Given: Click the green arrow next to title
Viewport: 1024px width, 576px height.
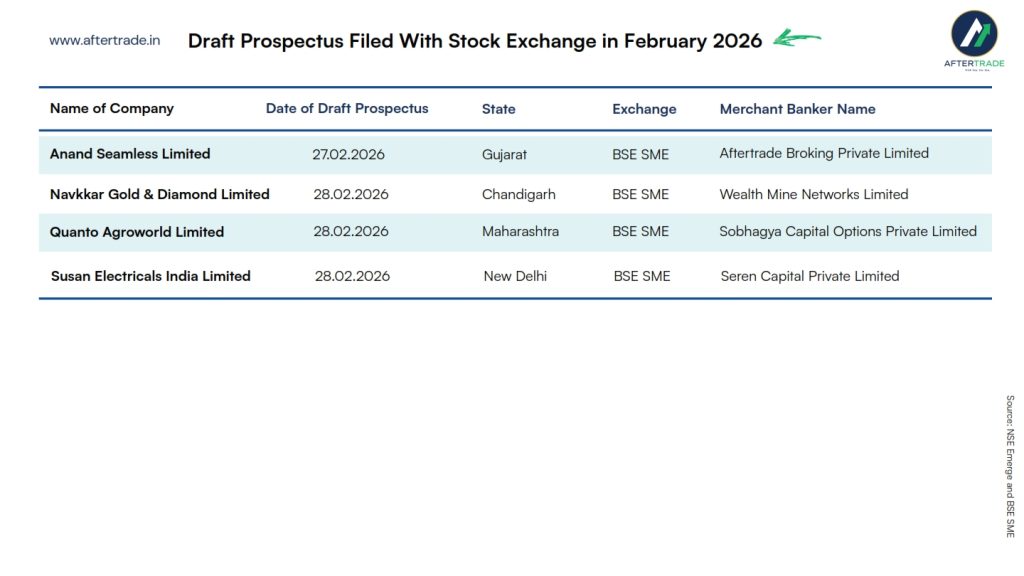Looking at the screenshot, I should [x=797, y=40].
